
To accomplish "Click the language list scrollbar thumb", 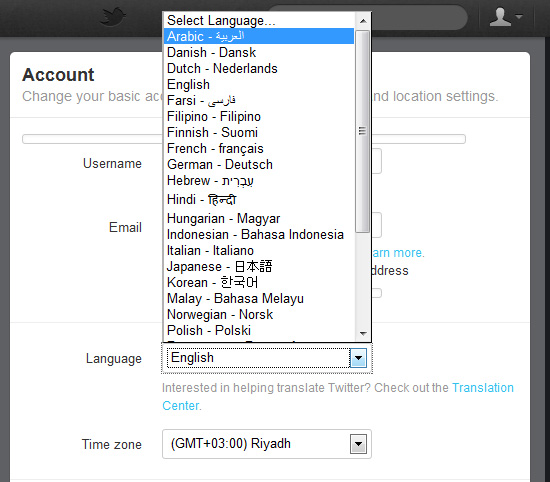I will point(362,131).
